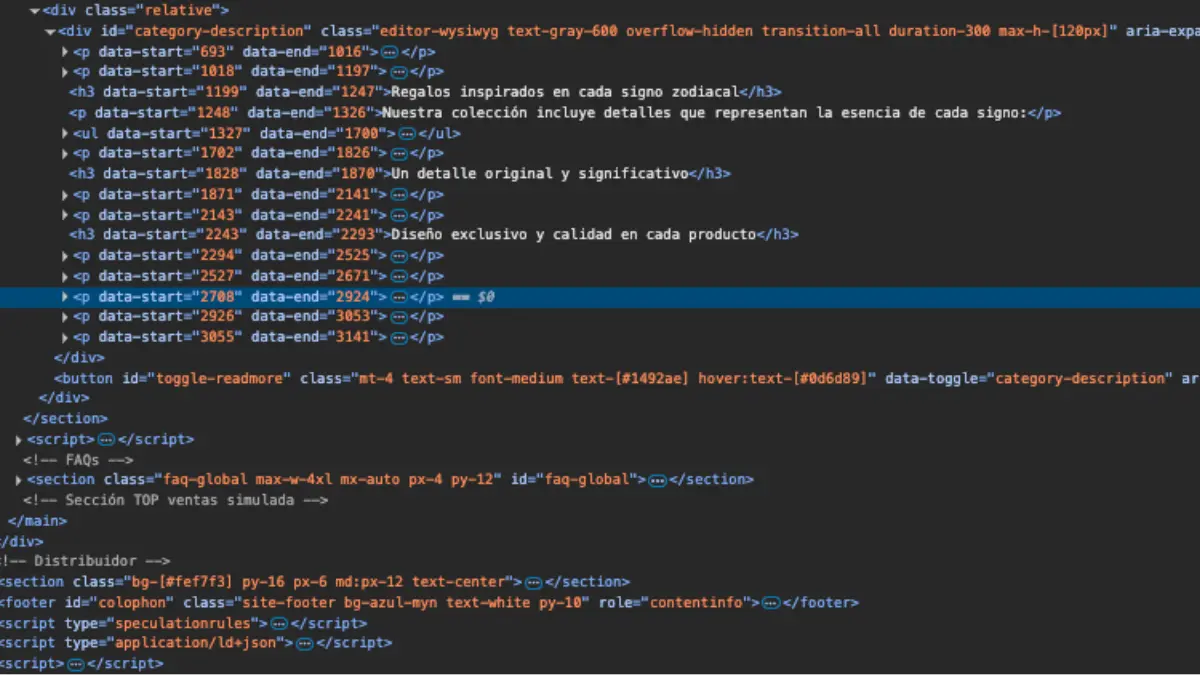Click 'Sección TOP ventas simulada' comment
Screen dimensions: 1200x675
pos(175,500)
